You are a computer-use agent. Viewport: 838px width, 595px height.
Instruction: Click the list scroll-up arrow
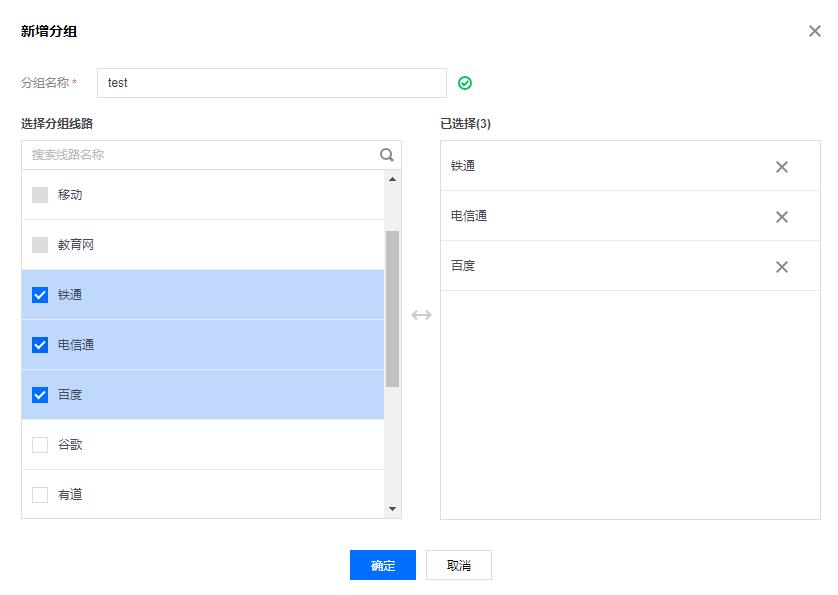(392, 179)
